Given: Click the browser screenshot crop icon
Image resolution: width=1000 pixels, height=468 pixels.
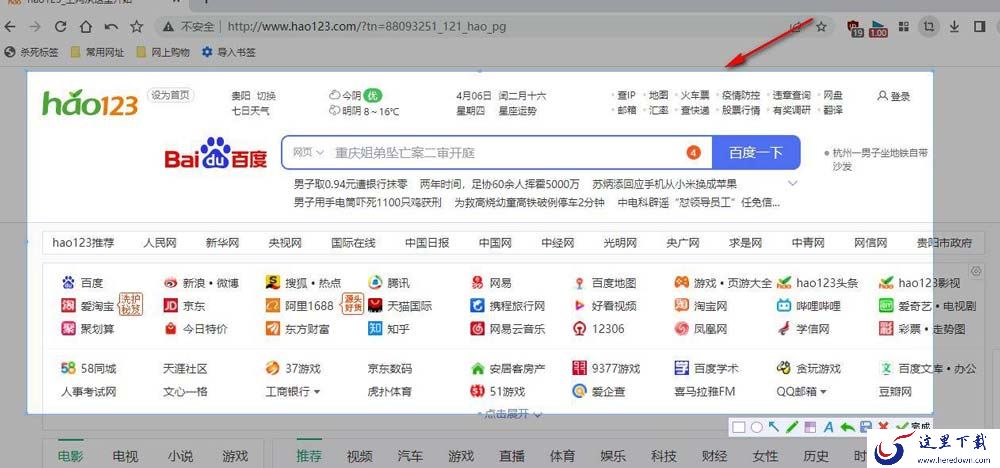Looking at the screenshot, I should [929, 26].
